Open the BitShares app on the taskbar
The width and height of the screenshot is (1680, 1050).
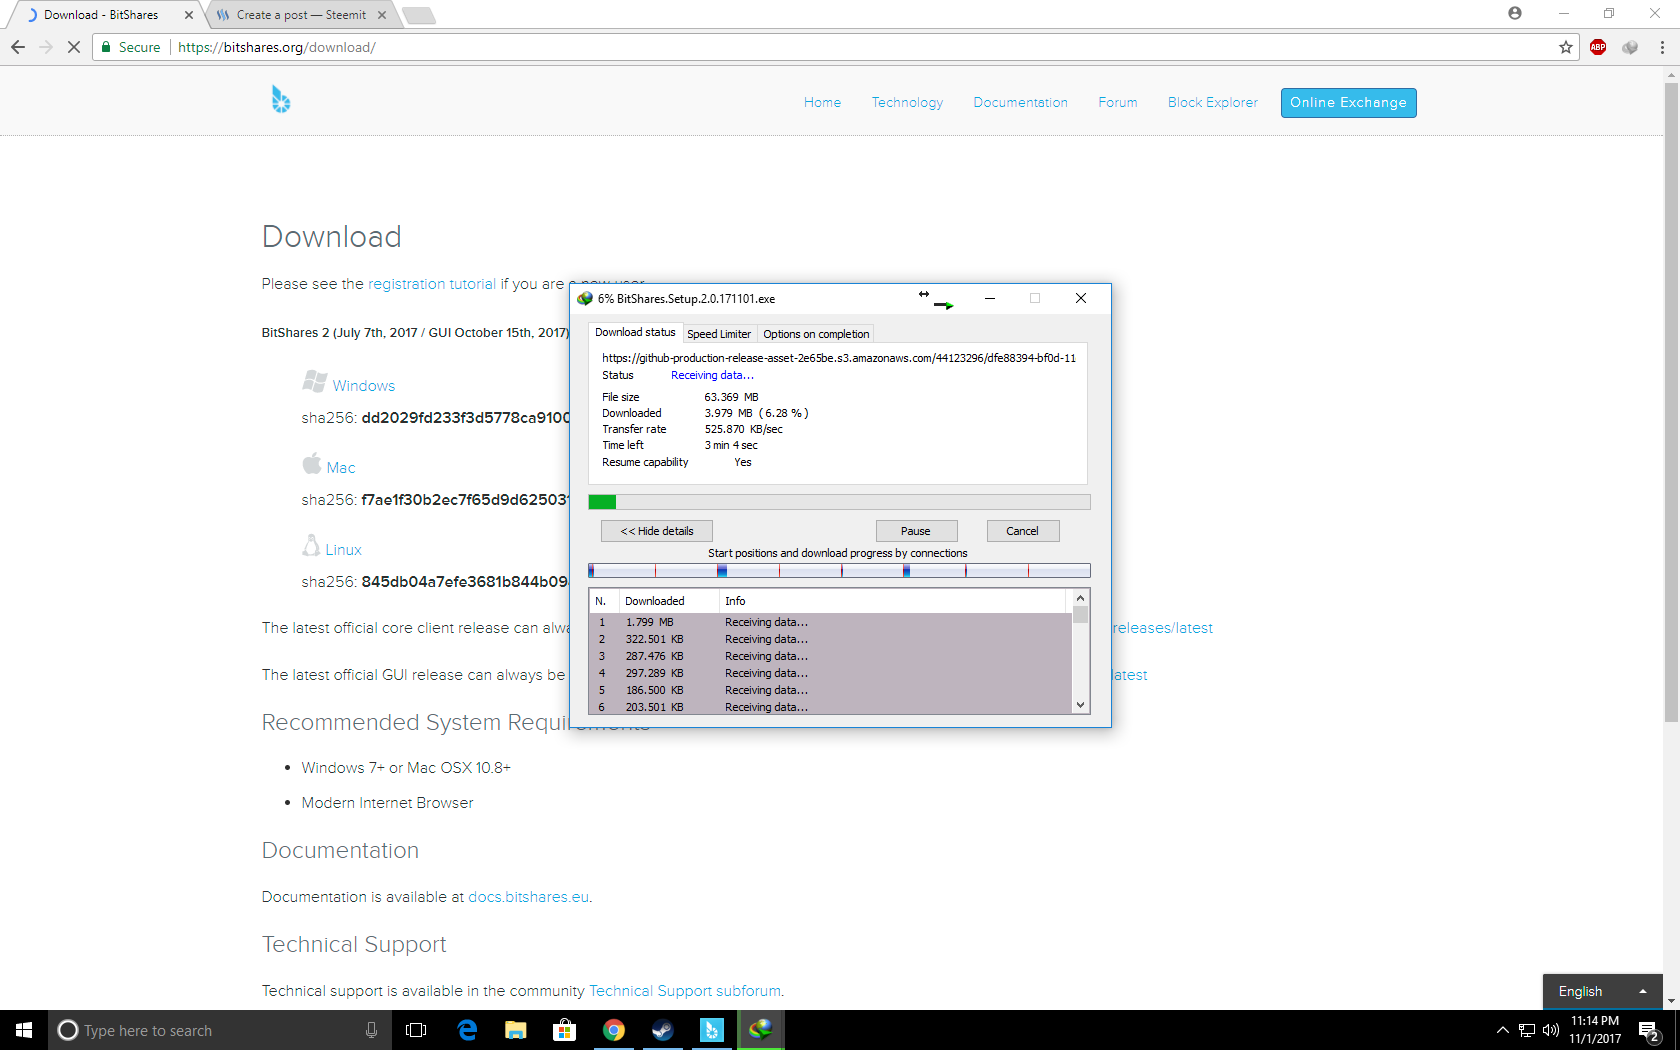pos(711,1030)
